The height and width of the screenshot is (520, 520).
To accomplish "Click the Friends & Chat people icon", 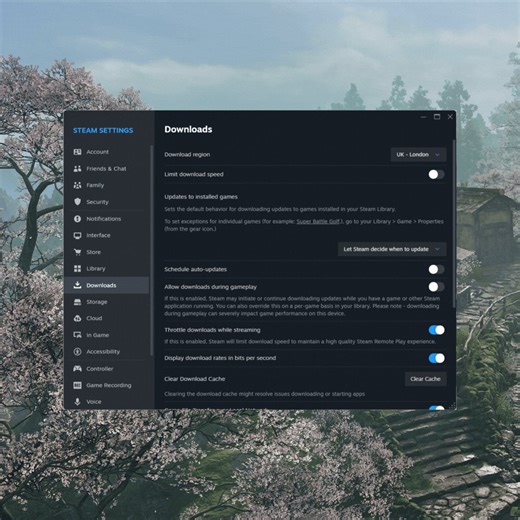I will coord(77,169).
